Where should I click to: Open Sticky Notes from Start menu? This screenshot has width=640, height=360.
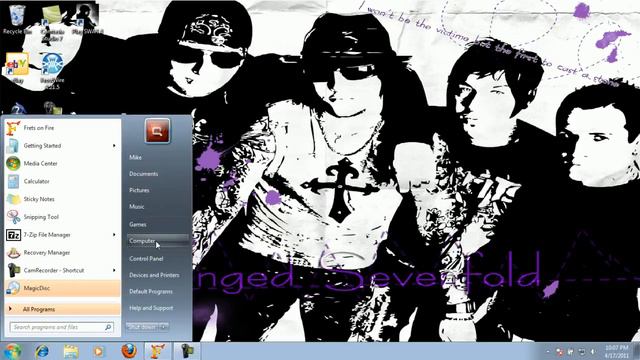click(62, 199)
